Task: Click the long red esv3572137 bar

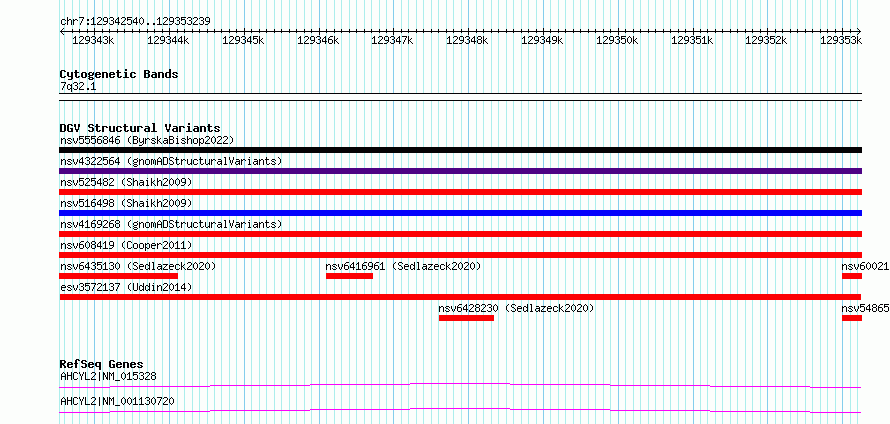Action: click(460, 297)
